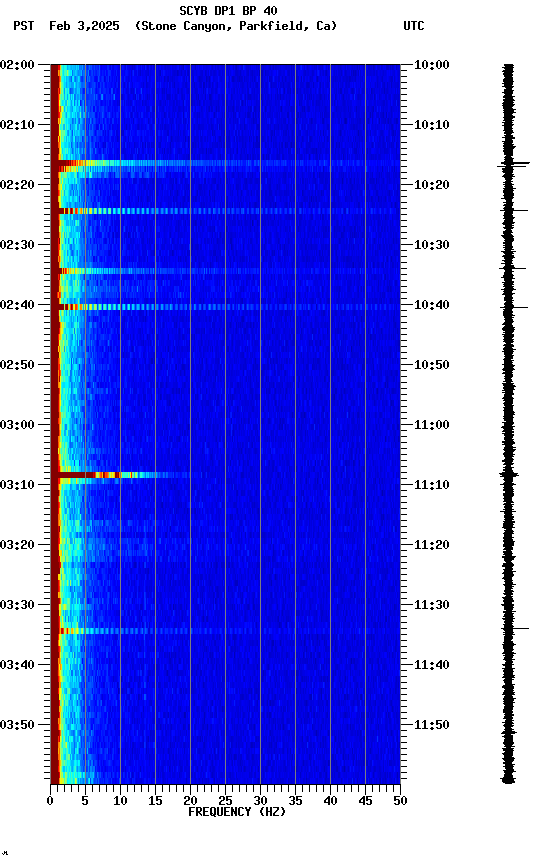Click the 20 Hz frequency axis label

click(x=190, y=801)
